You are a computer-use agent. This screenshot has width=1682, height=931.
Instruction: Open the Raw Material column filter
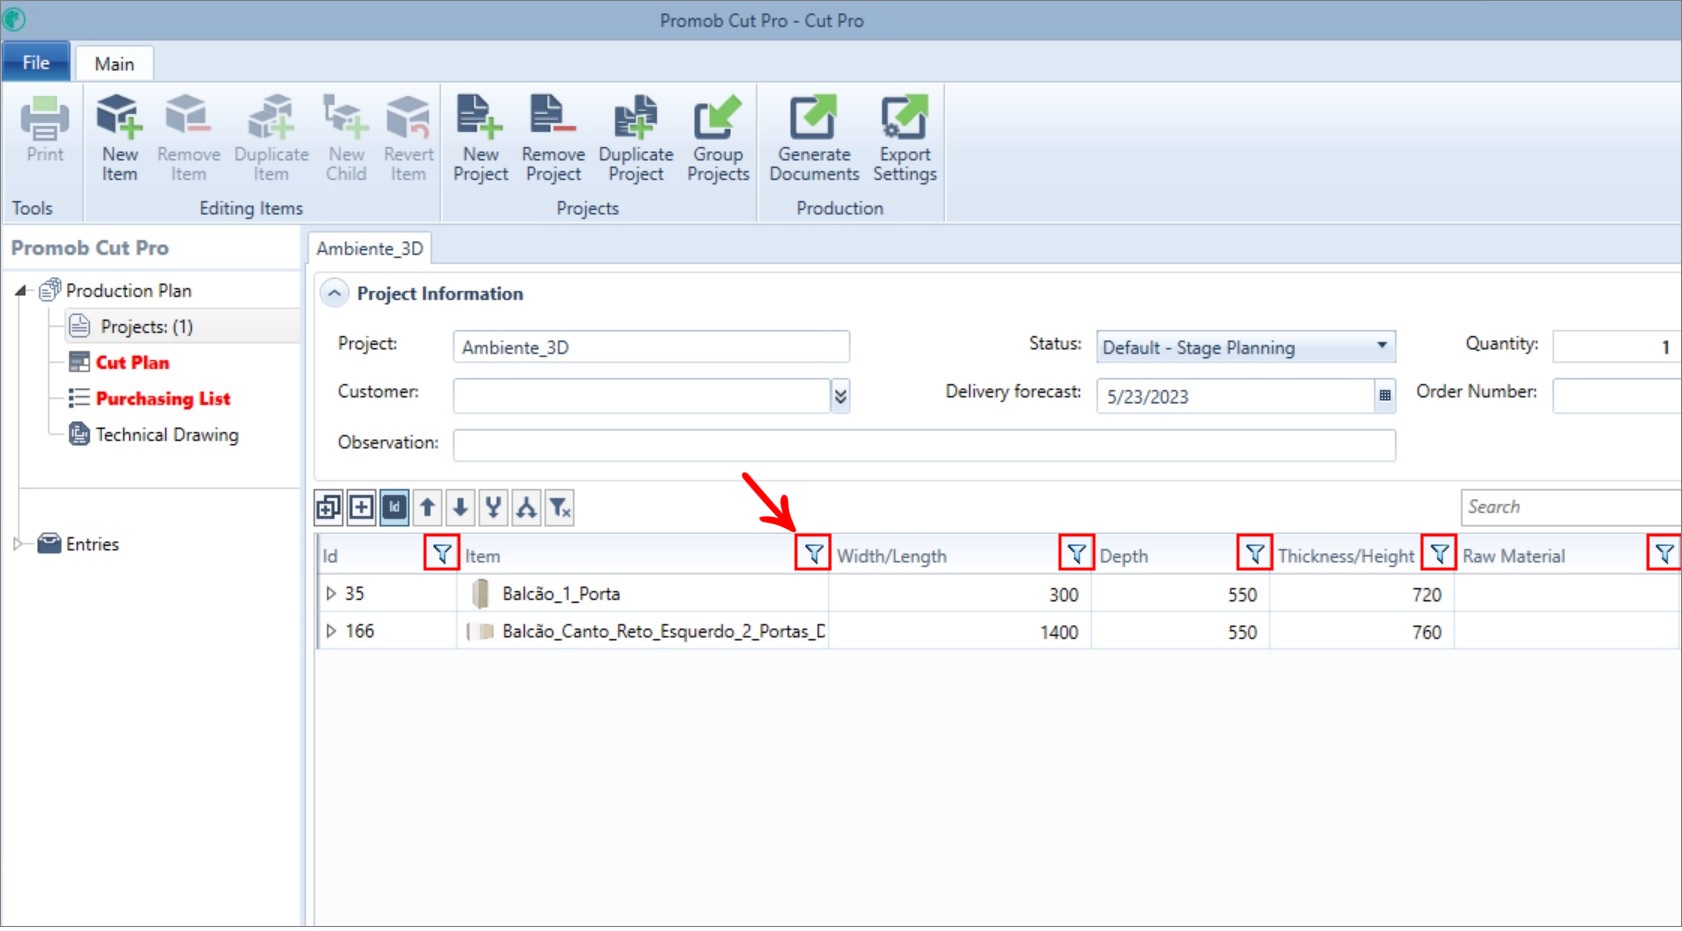1663,554
